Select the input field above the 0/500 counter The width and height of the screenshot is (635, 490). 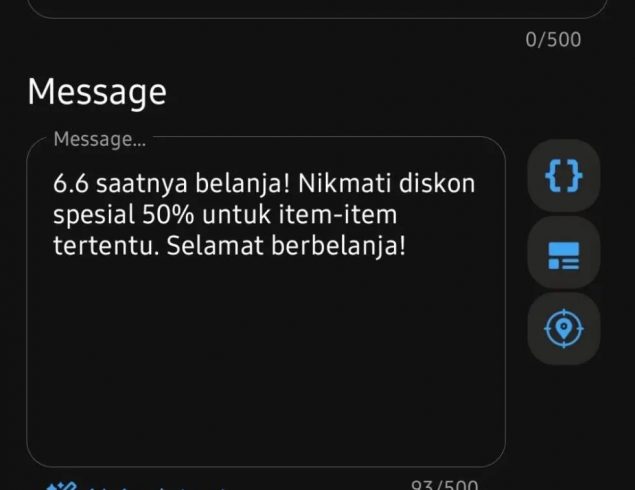pyautogui.click(x=317, y=8)
